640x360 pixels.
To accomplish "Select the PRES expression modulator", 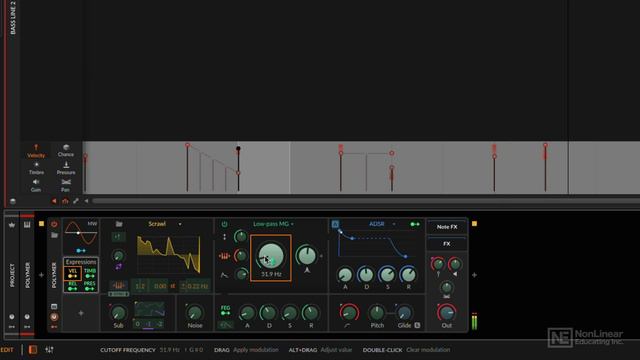I will (89, 286).
